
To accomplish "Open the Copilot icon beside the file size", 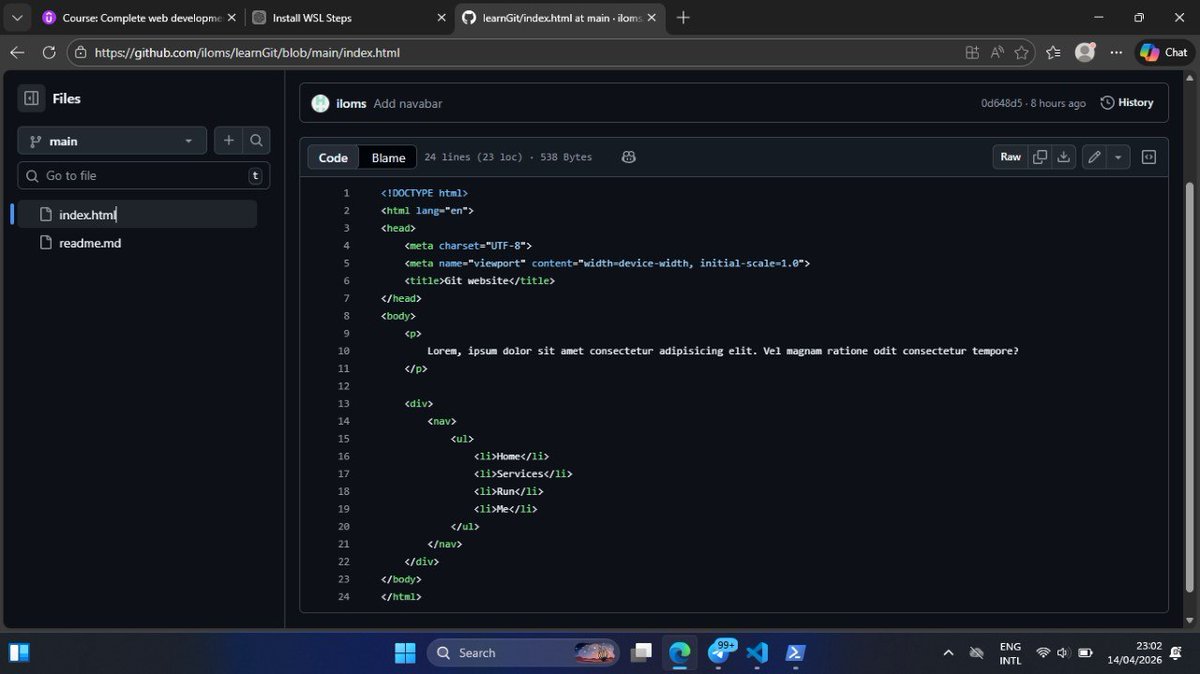I will (628, 157).
